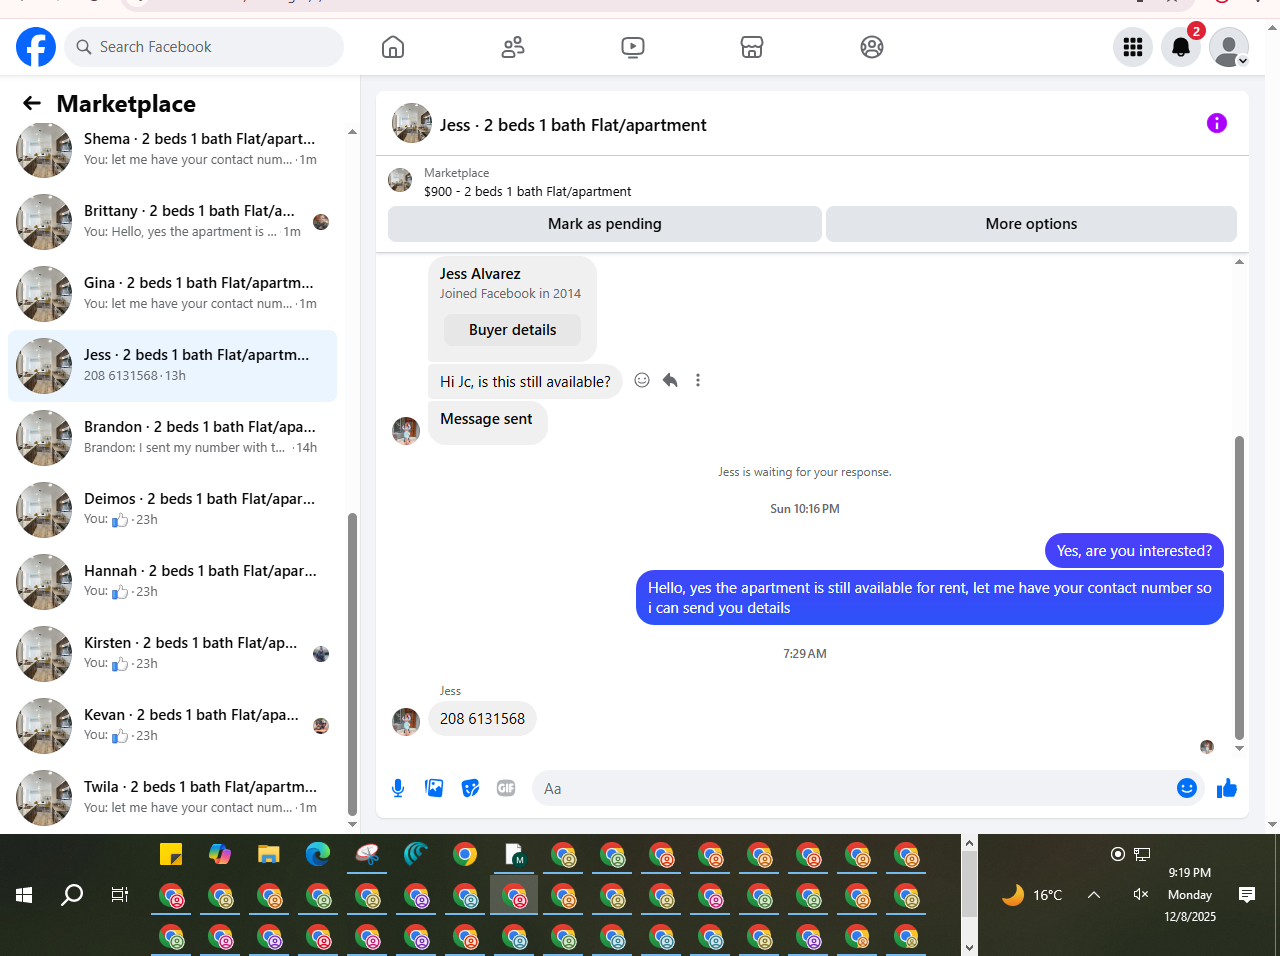The width and height of the screenshot is (1280, 956).
Task: Open Kevan's apartment conversation
Action: tap(172, 726)
